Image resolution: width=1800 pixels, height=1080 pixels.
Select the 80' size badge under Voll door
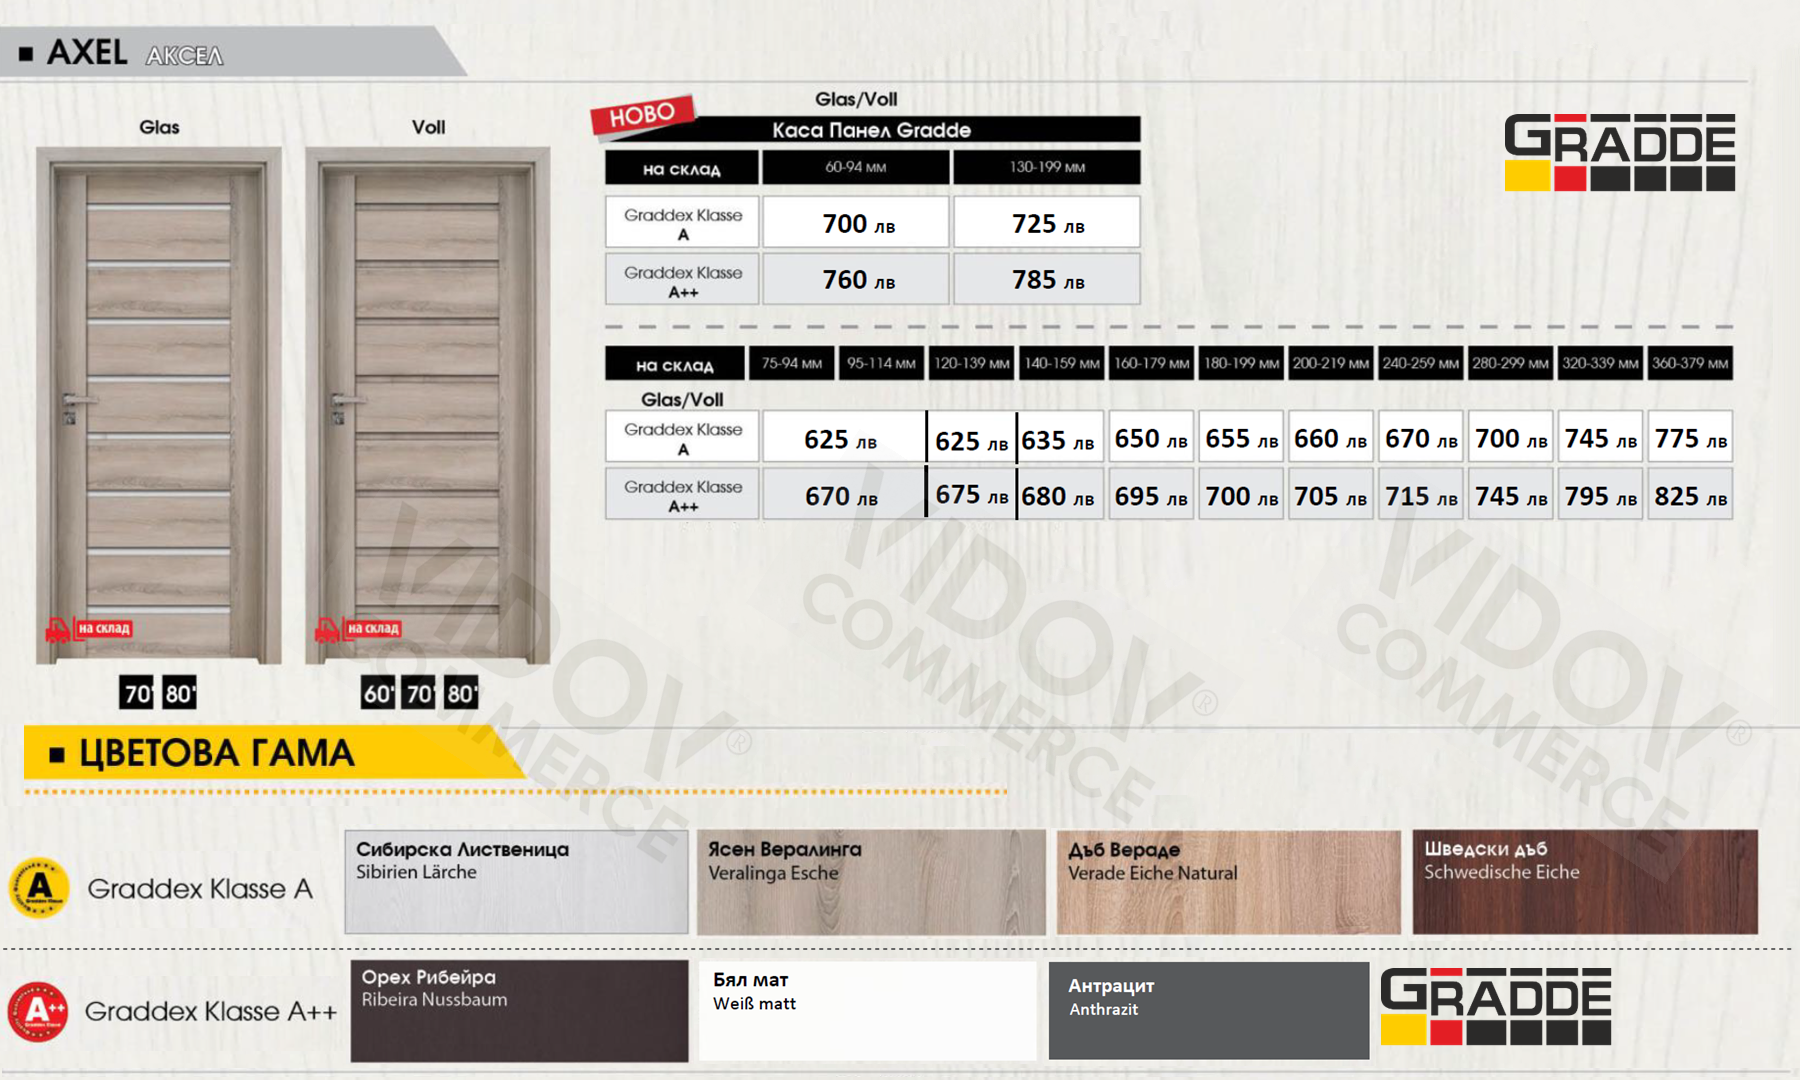pos(461,693)
